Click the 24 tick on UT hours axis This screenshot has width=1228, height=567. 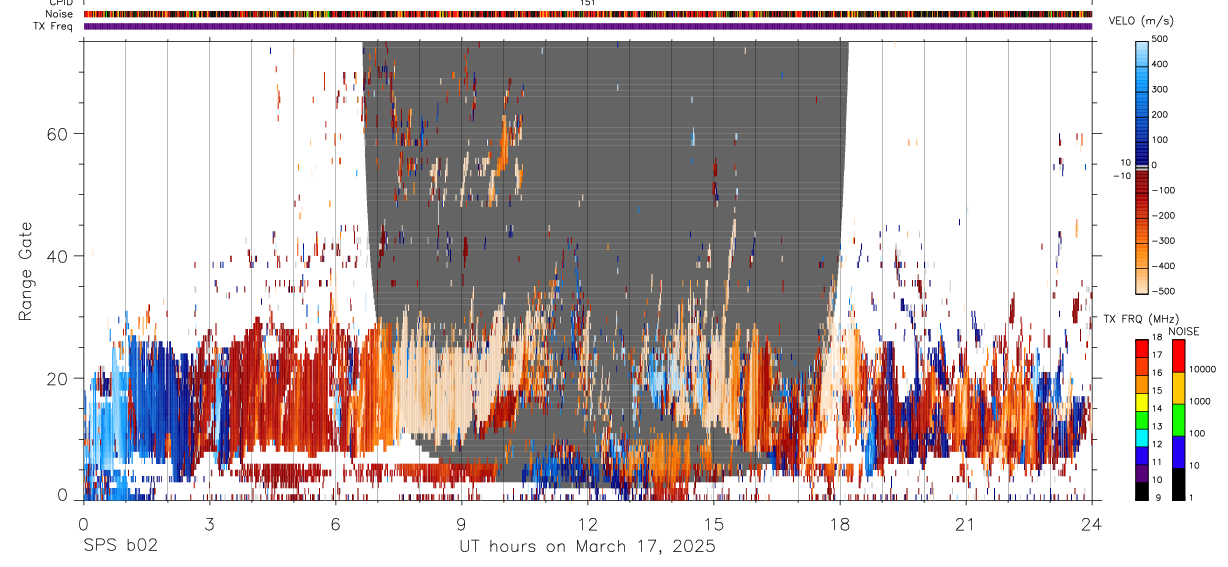click(1091, 524)
